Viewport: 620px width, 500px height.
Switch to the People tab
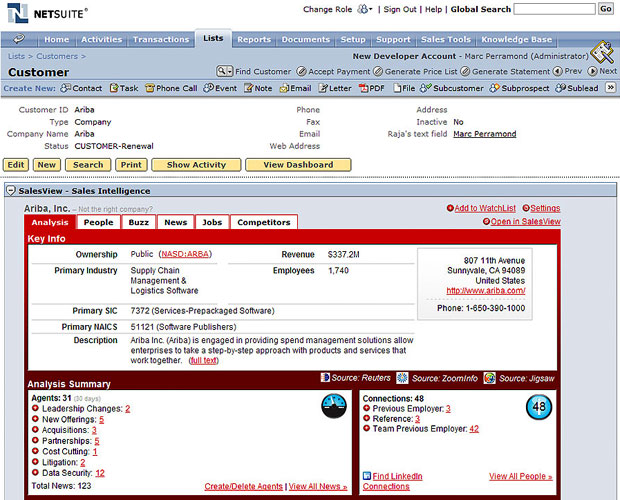pos(98,222)
